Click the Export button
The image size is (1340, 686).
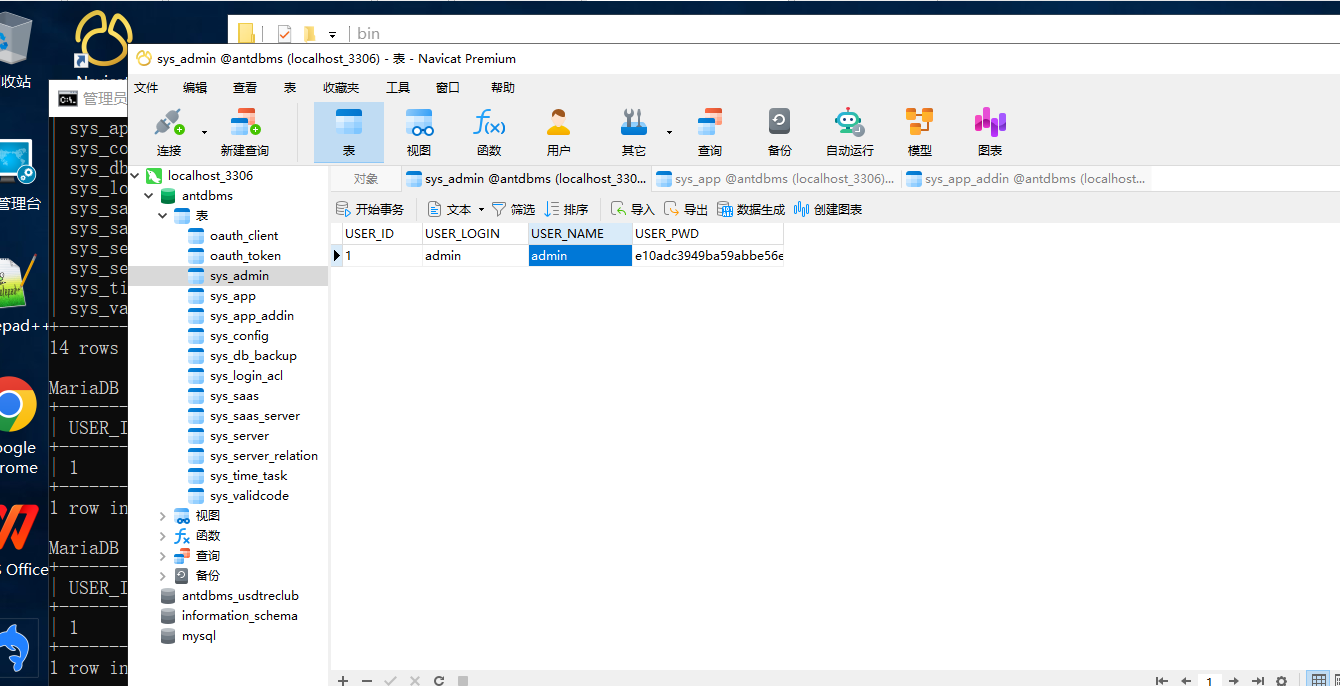[x=686, y=209]
